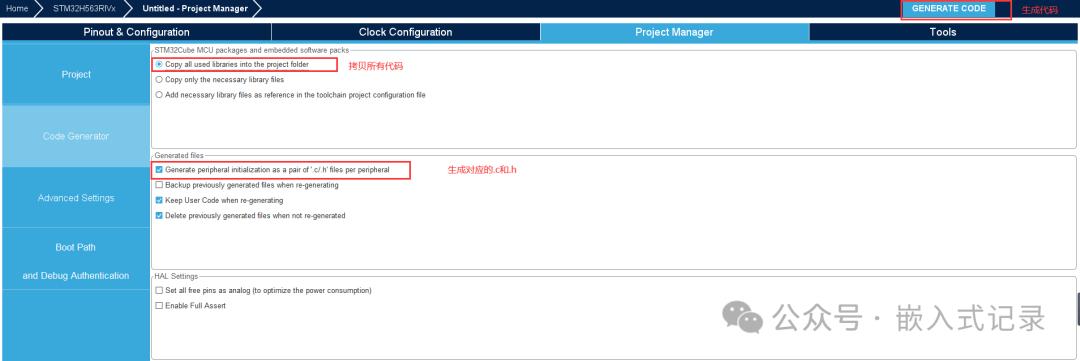Select Add necessary library files as reference
The width and height of the screenshot is (1080, 361).
[x=159, y=95]
